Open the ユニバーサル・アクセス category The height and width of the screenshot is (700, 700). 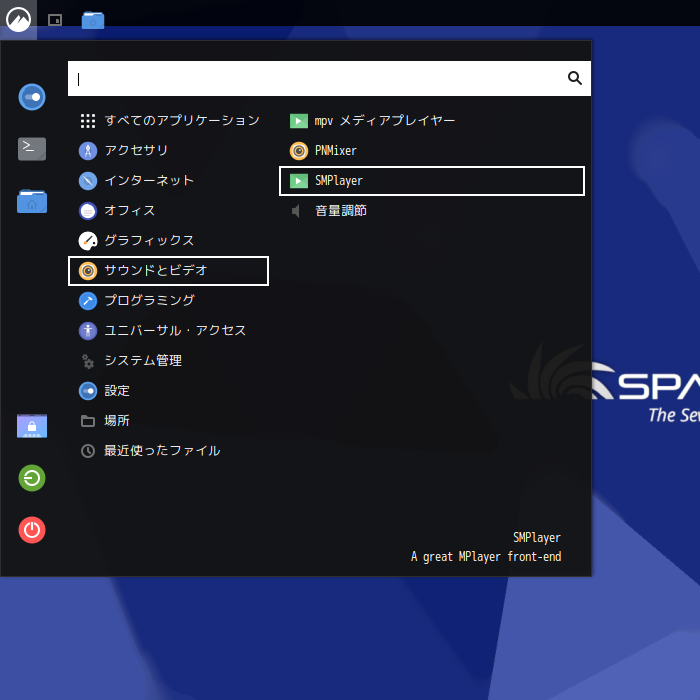[x=168, y=331]
